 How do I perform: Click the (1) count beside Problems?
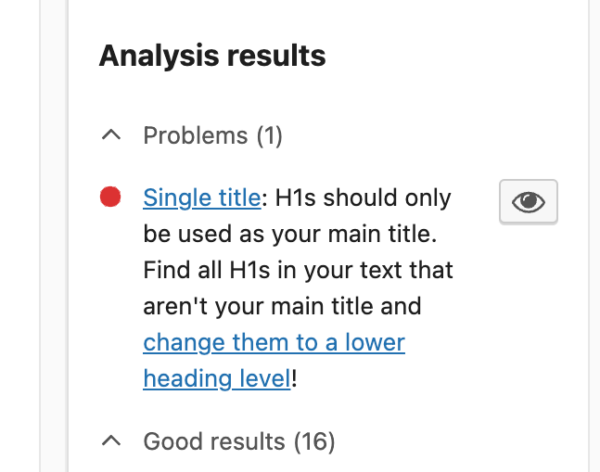269,135
